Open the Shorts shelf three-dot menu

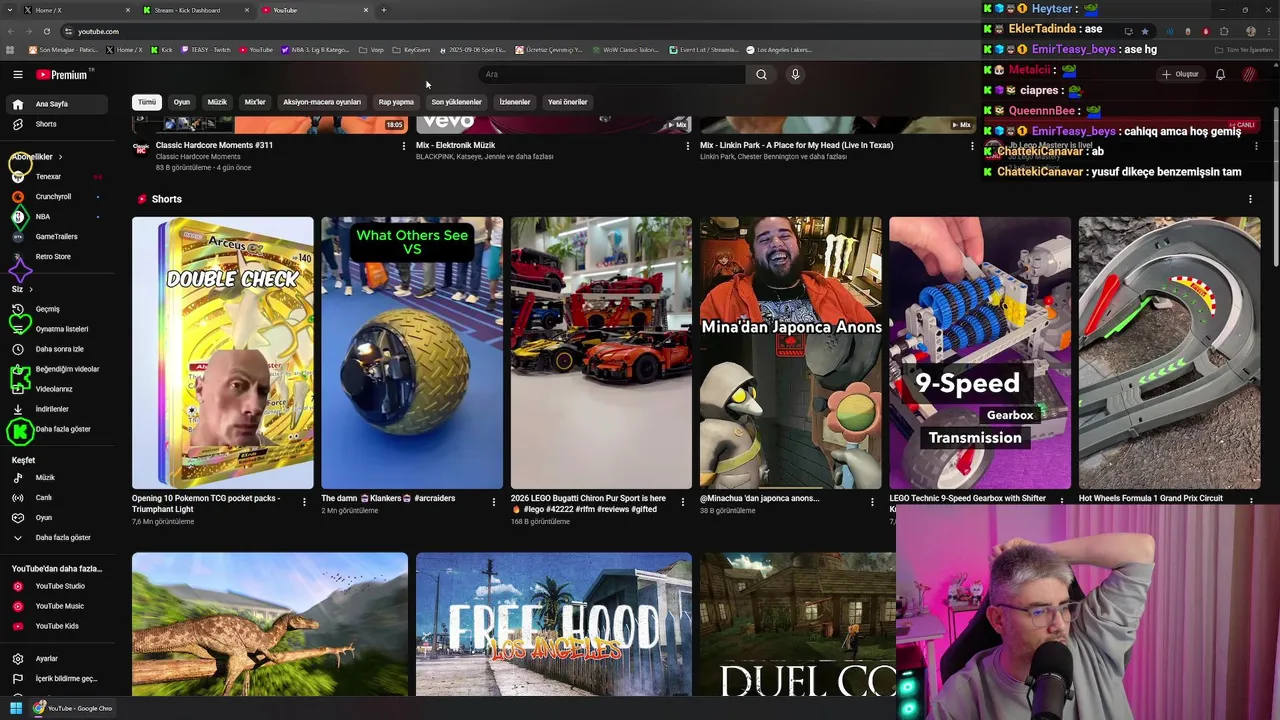(1250, 199)
